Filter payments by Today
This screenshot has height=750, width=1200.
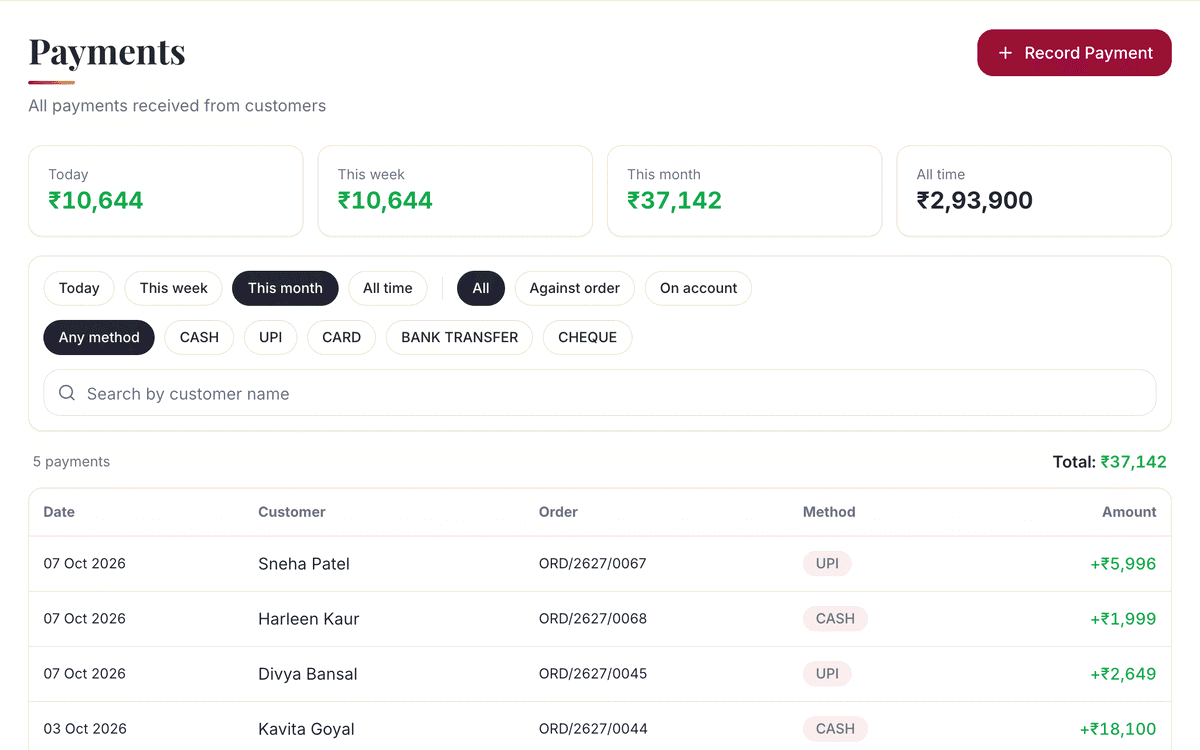pyautogui.click(x=79, y=288)
